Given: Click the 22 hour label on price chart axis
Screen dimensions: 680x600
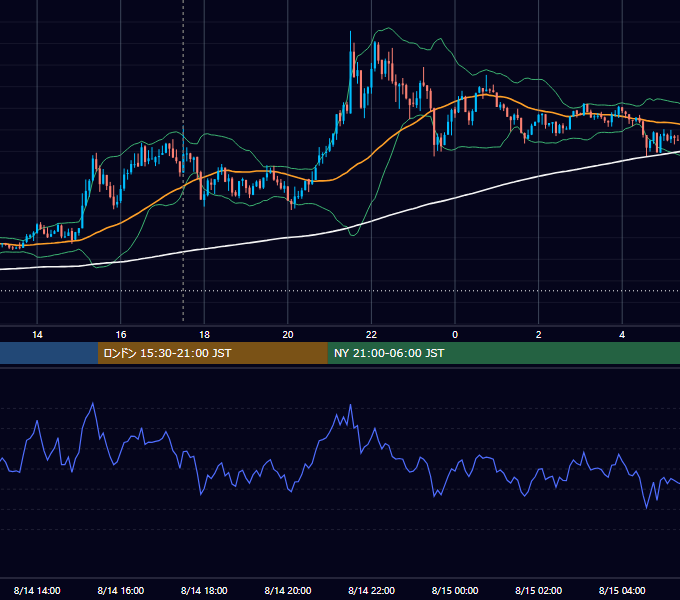Looking at the screenshot, I should (371, 335).
